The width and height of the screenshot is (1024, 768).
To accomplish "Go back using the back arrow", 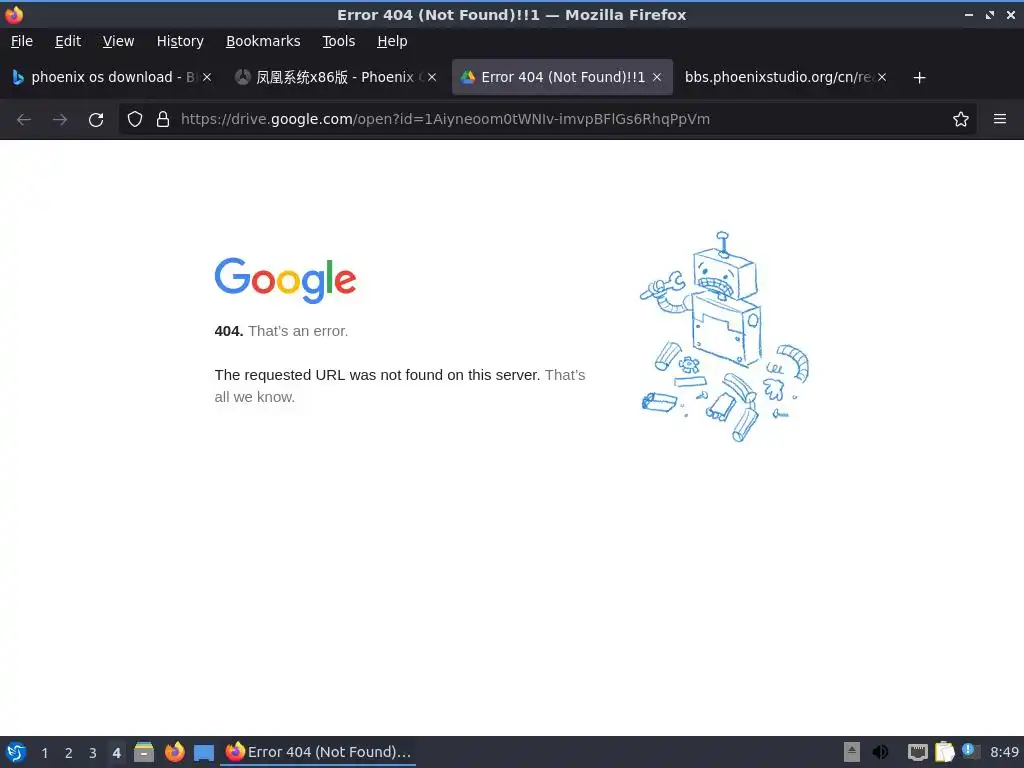I will tap(24, 120).
